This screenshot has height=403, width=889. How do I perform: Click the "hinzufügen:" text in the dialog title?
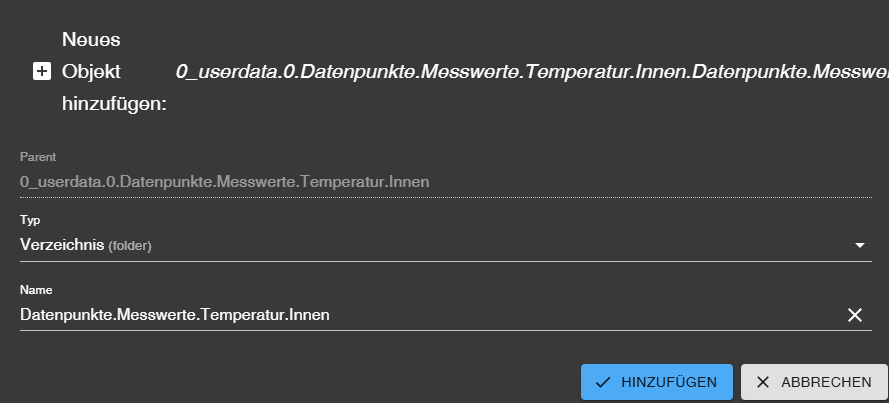[114, 103]
